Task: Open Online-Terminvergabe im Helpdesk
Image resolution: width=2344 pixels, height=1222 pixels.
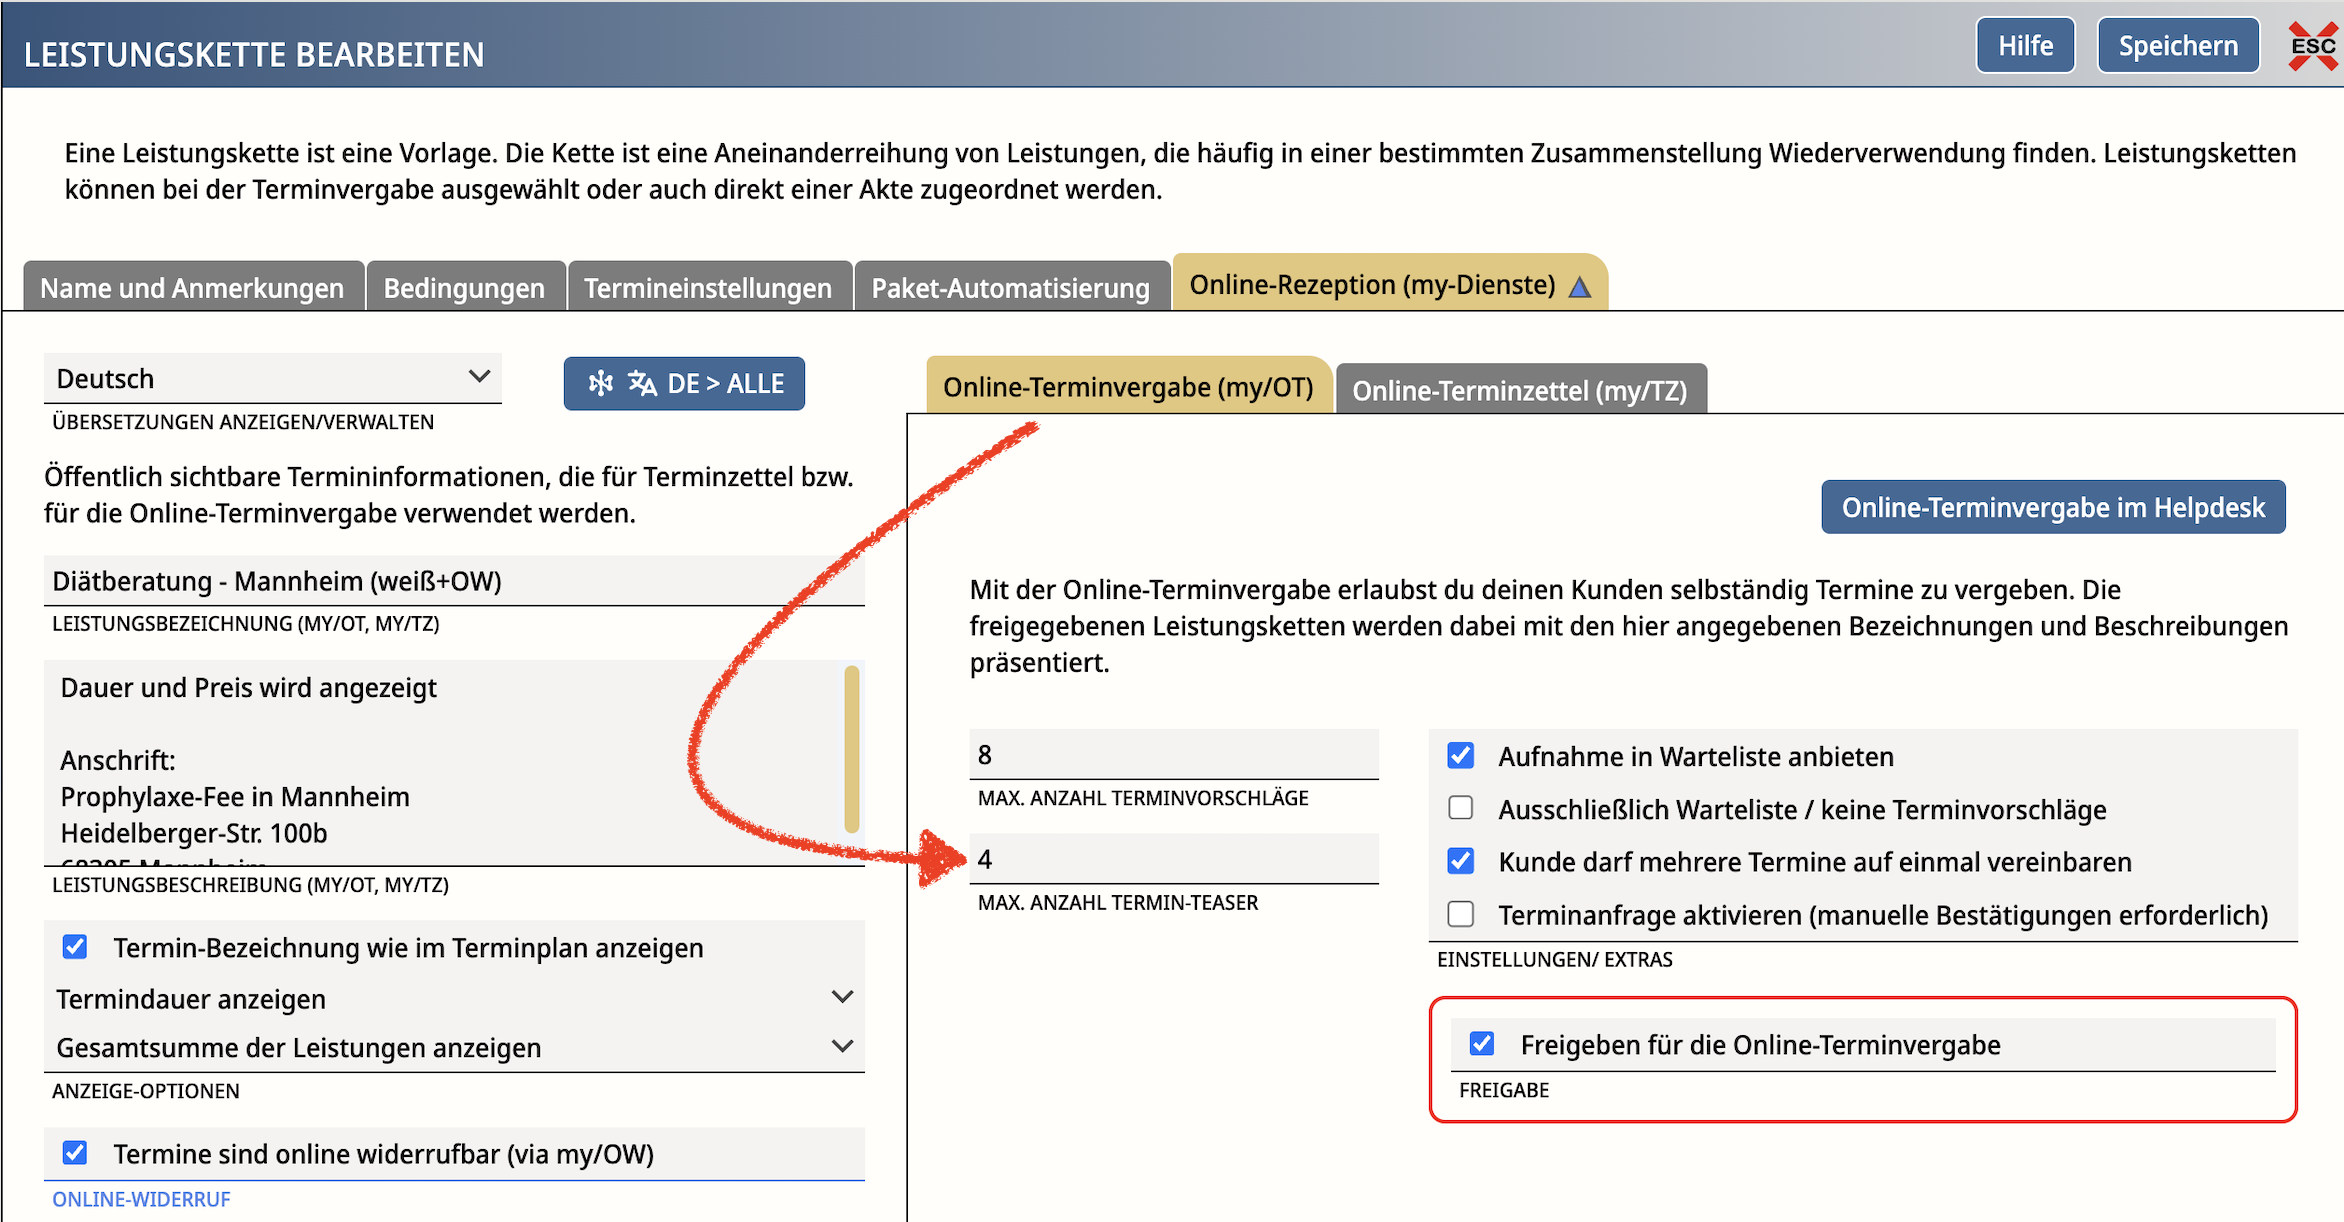Action: coord(2053,507)
